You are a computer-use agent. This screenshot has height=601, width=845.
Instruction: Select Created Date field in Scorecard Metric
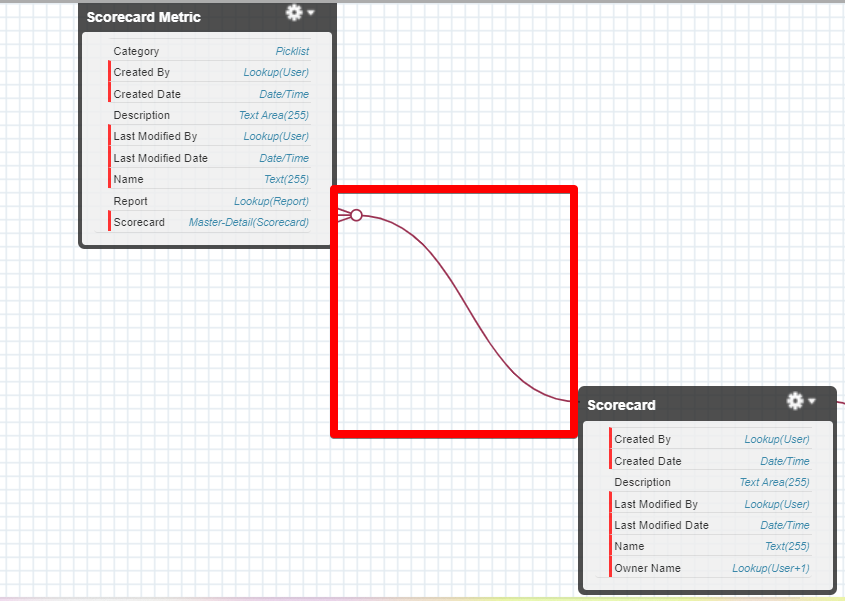click(210, 94)
